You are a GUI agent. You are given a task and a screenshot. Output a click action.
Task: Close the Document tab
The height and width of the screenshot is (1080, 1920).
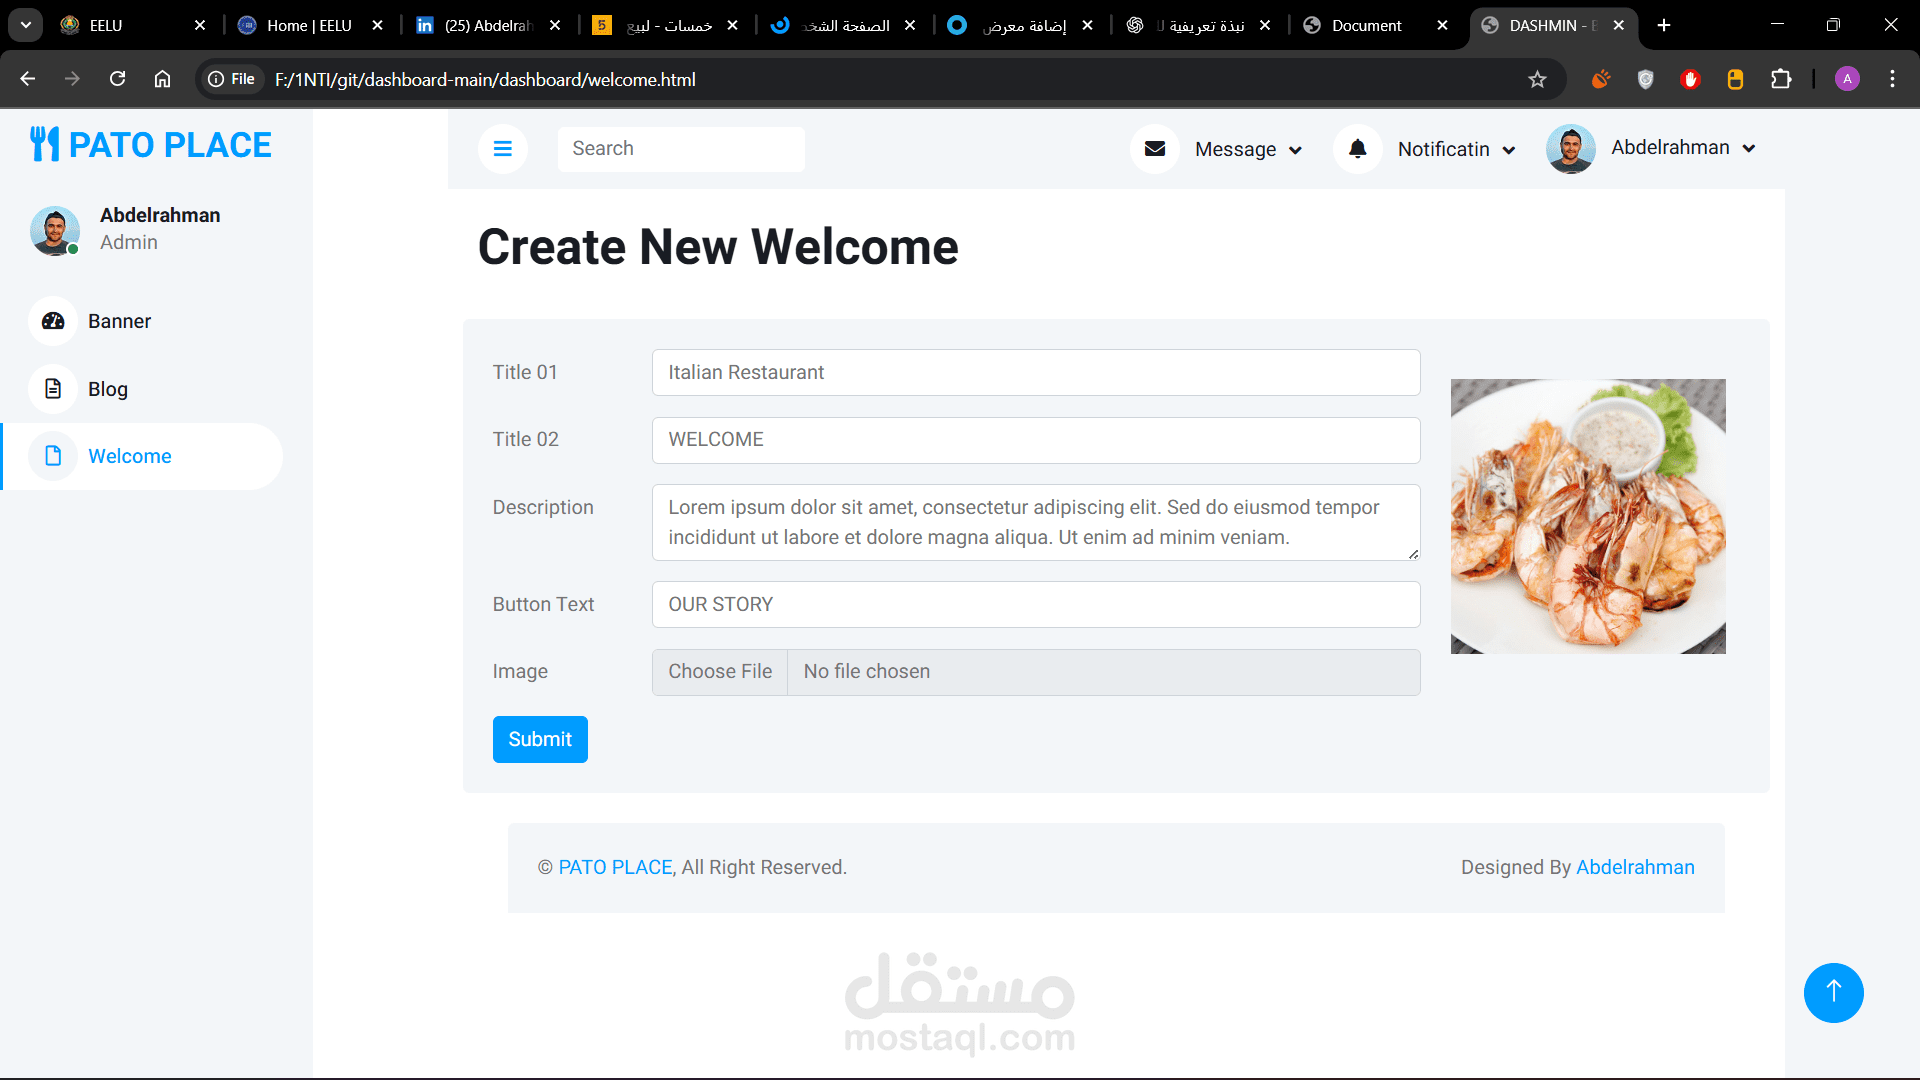click(x=1442, y=25)
